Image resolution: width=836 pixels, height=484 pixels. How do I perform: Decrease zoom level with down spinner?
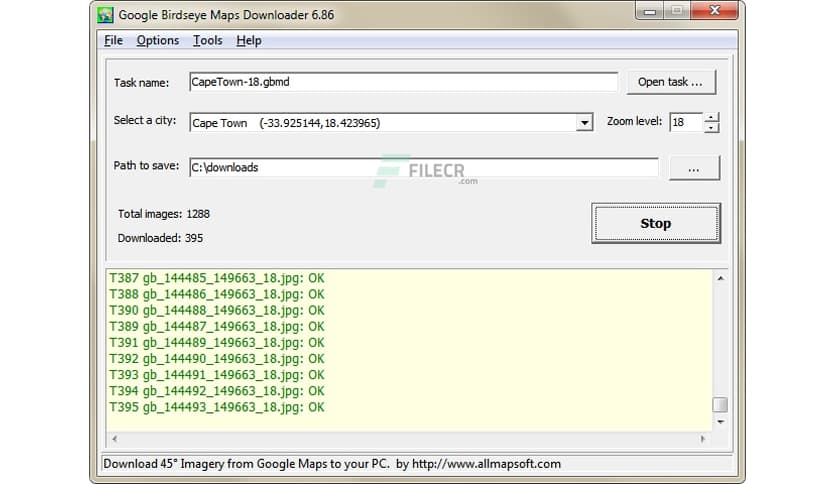pyautogui.click(x=711, y=127)
